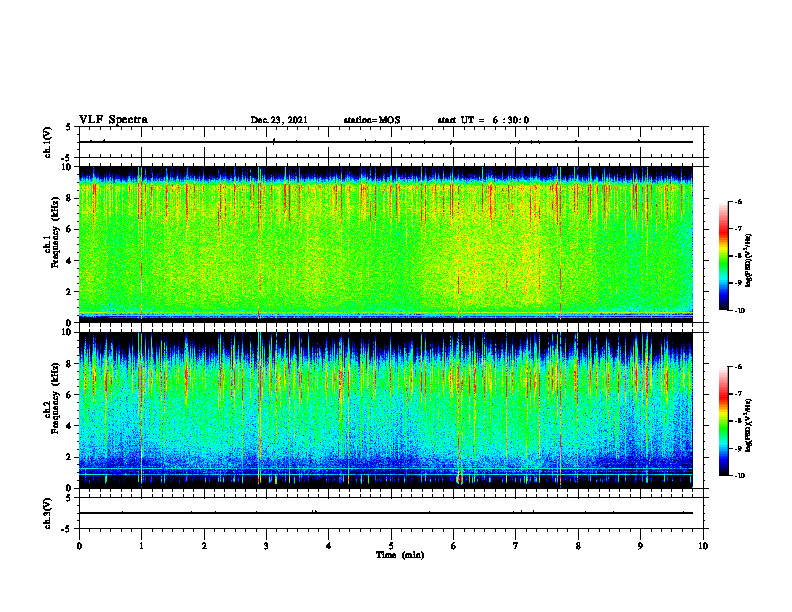Select the "Dec. 23, 2021" date text
792x612 pixels.
click(279, 120)
